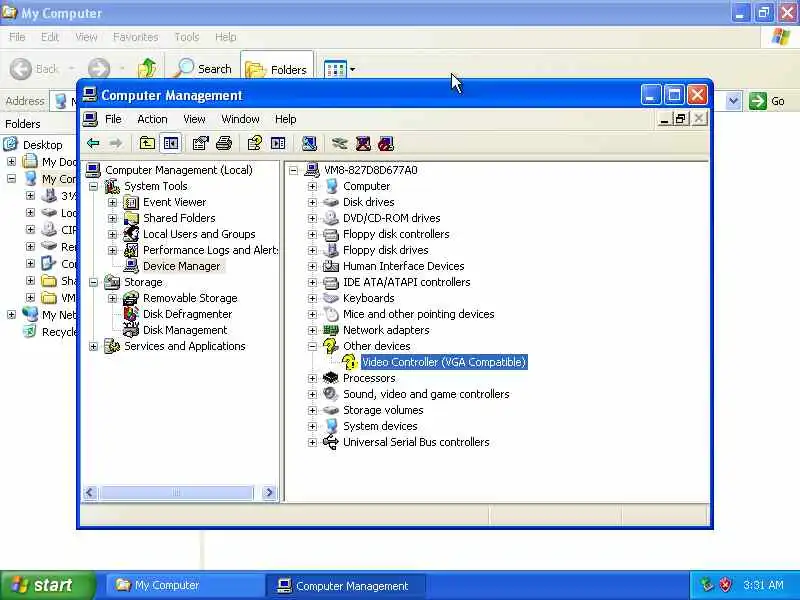
Task: Click Scan for hardware changes icon
Action: pyautogui.click(x=309, y=143)
